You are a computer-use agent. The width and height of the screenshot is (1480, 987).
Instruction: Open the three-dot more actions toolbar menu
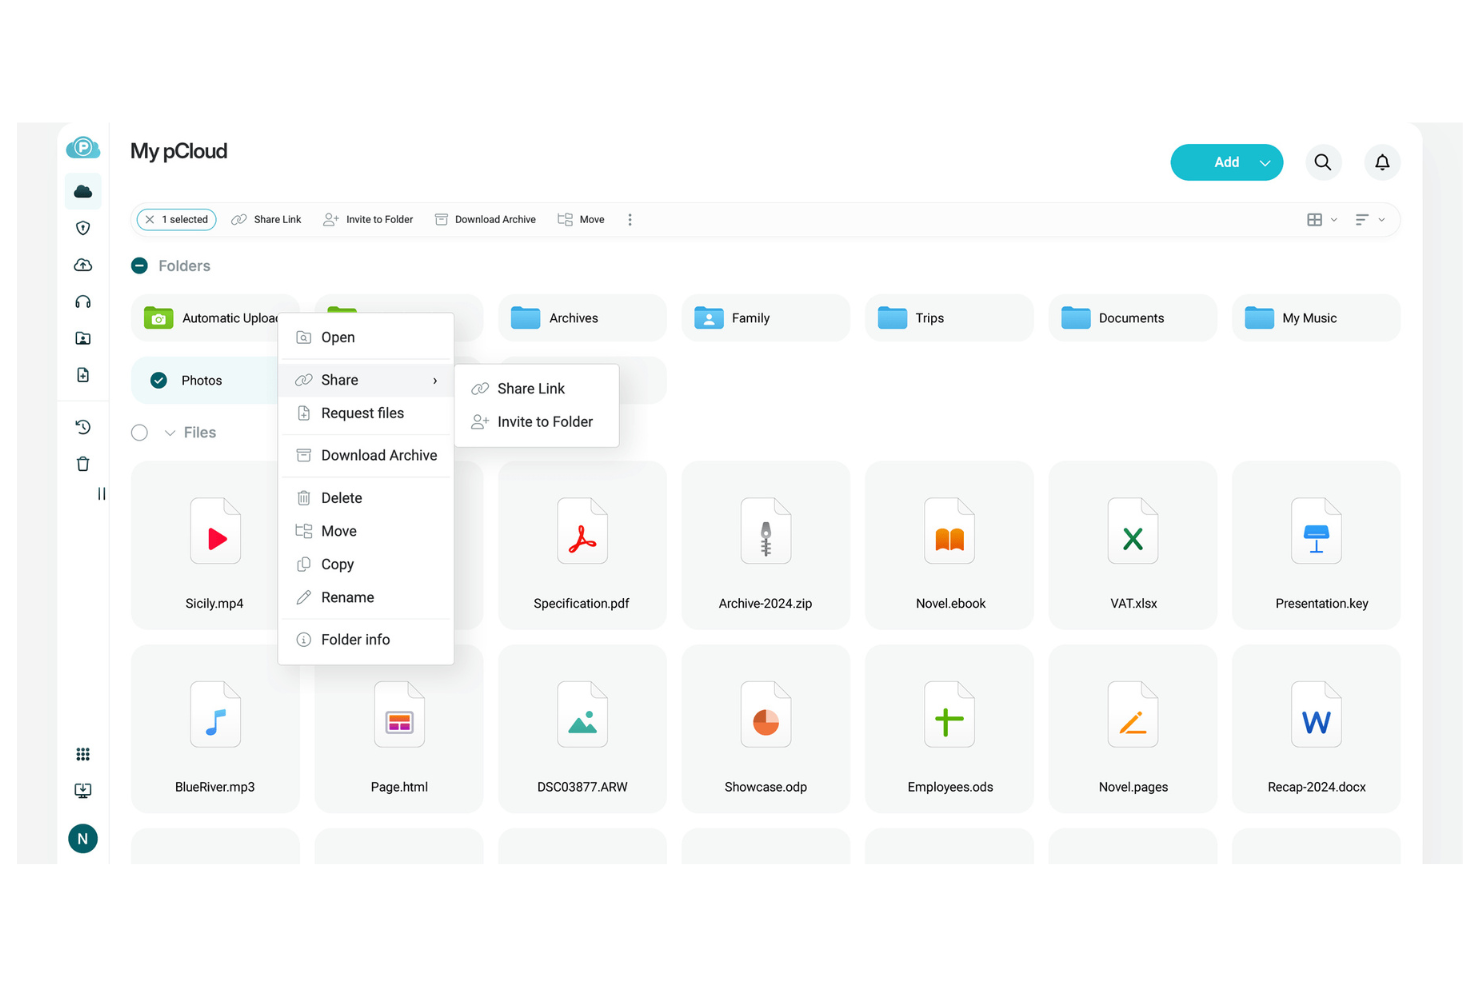[630, 220]
